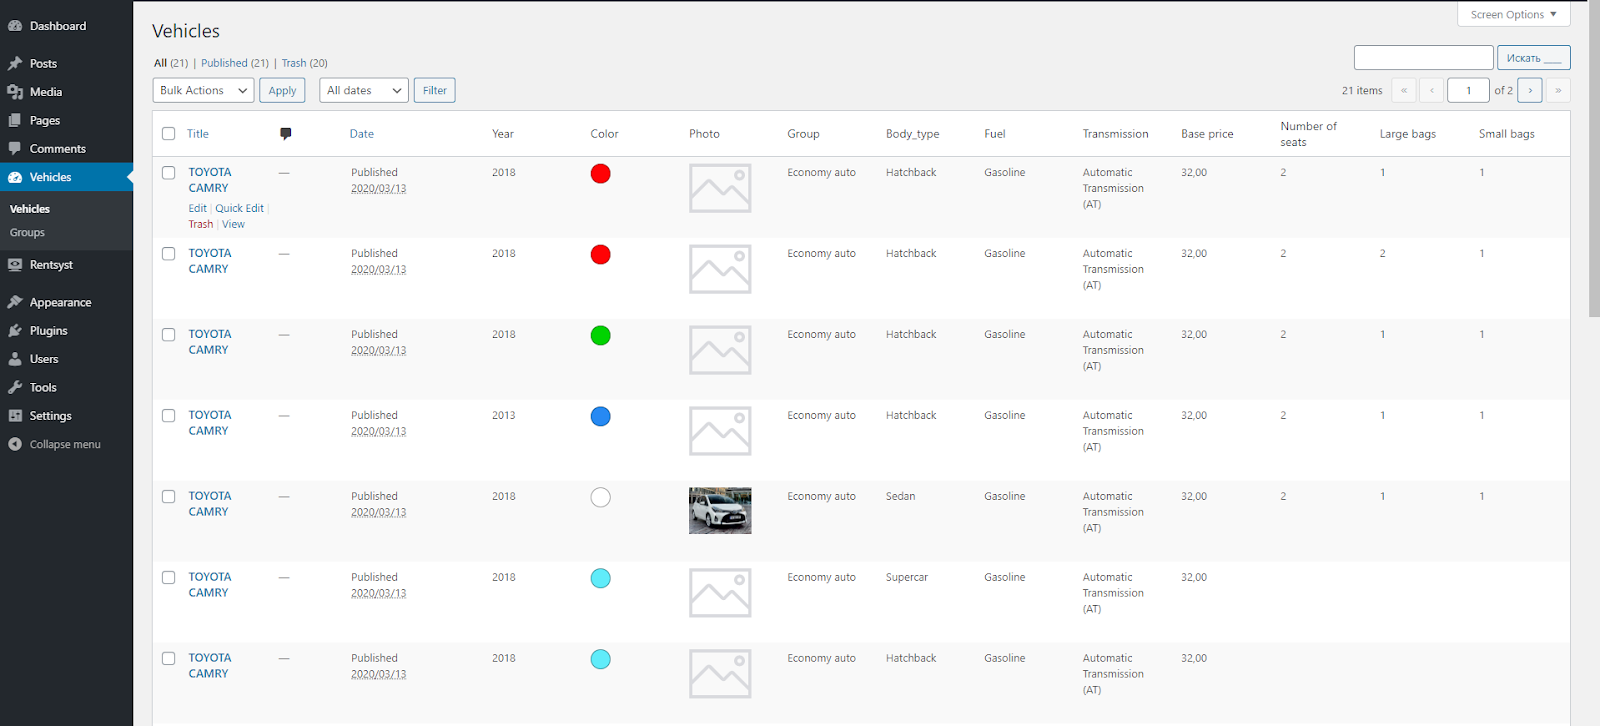Click the Plugins plug icon

coord(15,331)
